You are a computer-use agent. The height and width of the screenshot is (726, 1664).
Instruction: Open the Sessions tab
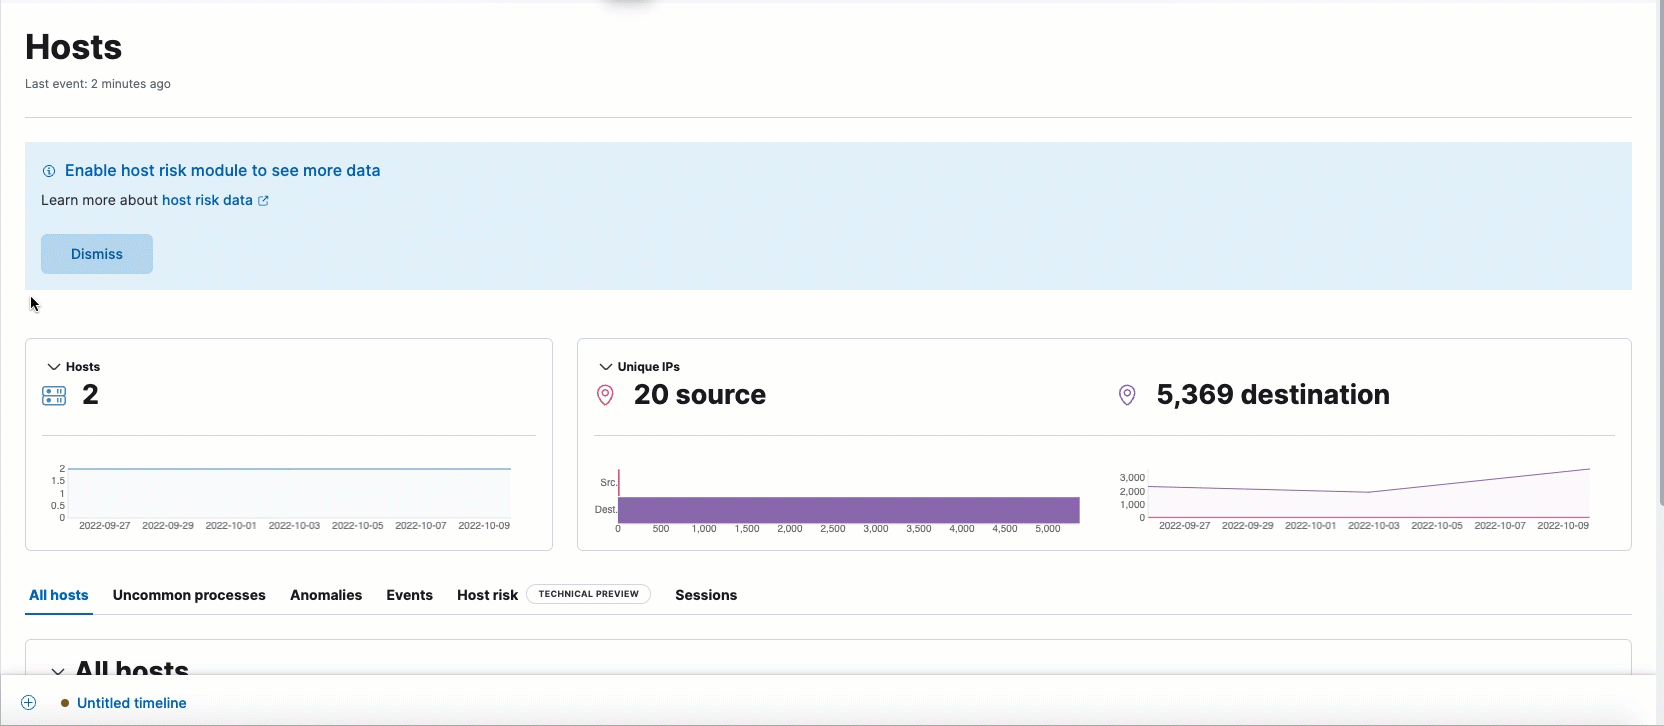[x=706, y=595]
